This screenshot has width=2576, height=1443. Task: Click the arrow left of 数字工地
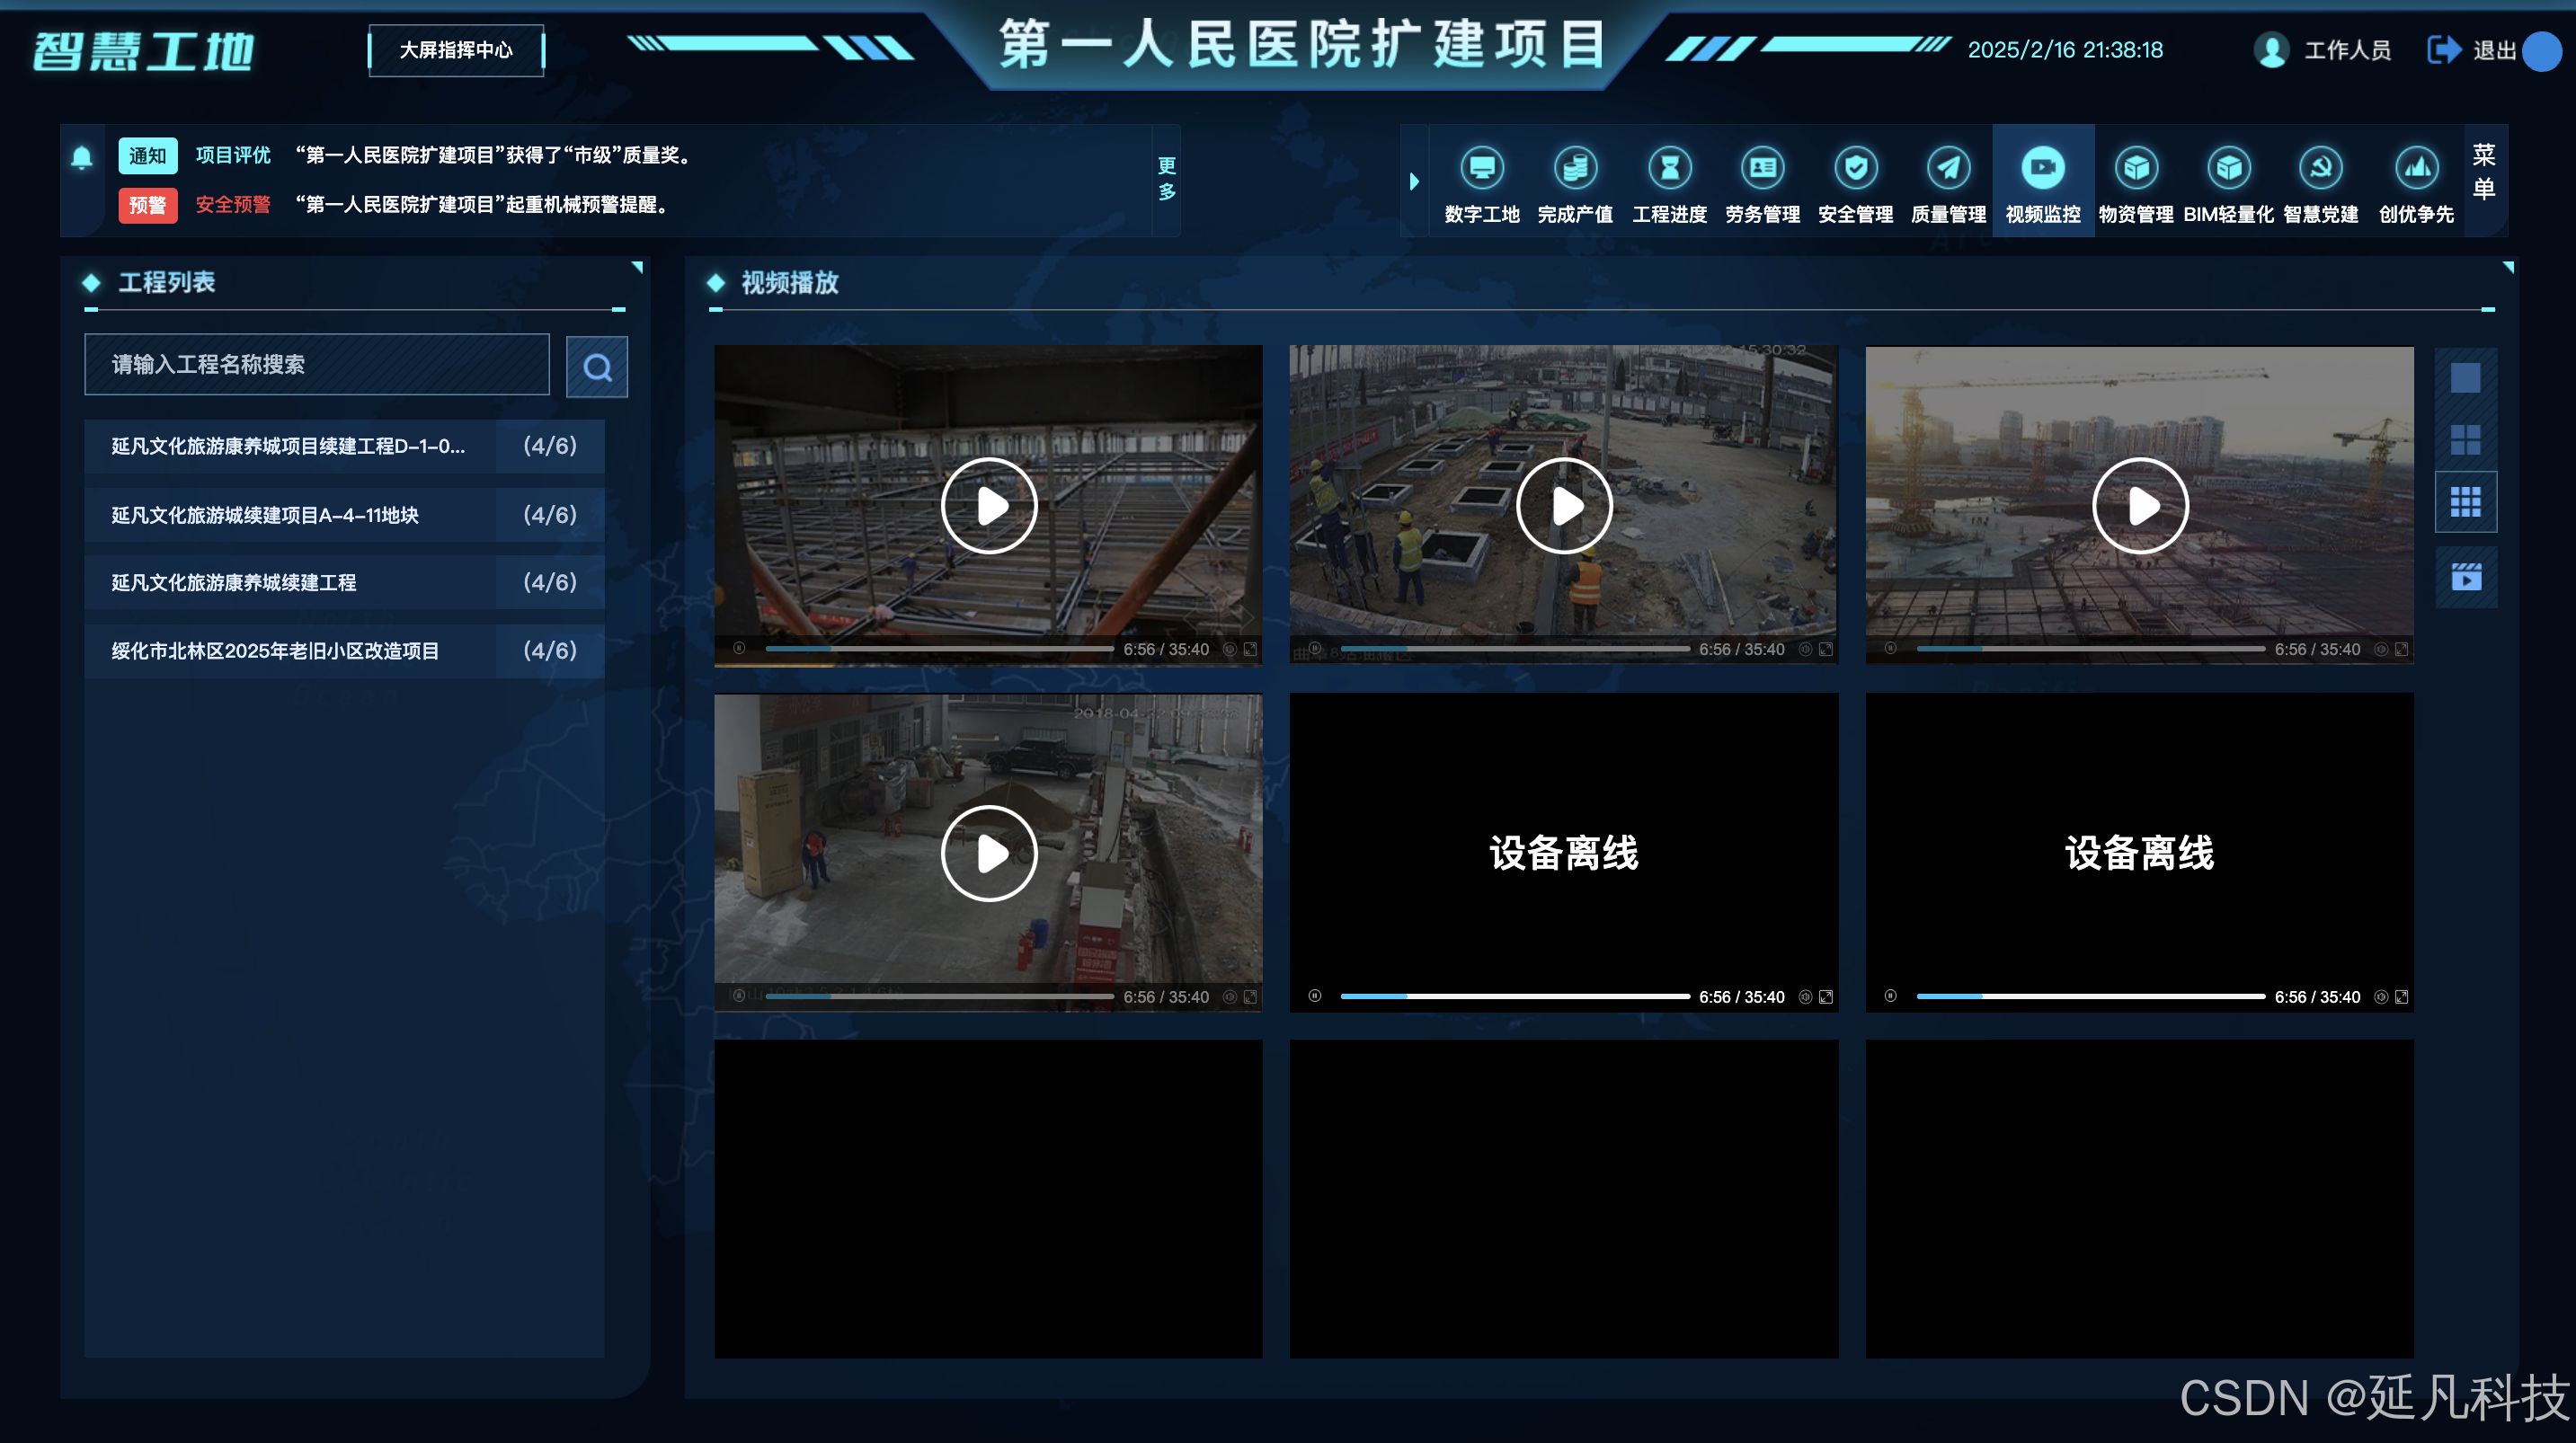coord(1414,181)
